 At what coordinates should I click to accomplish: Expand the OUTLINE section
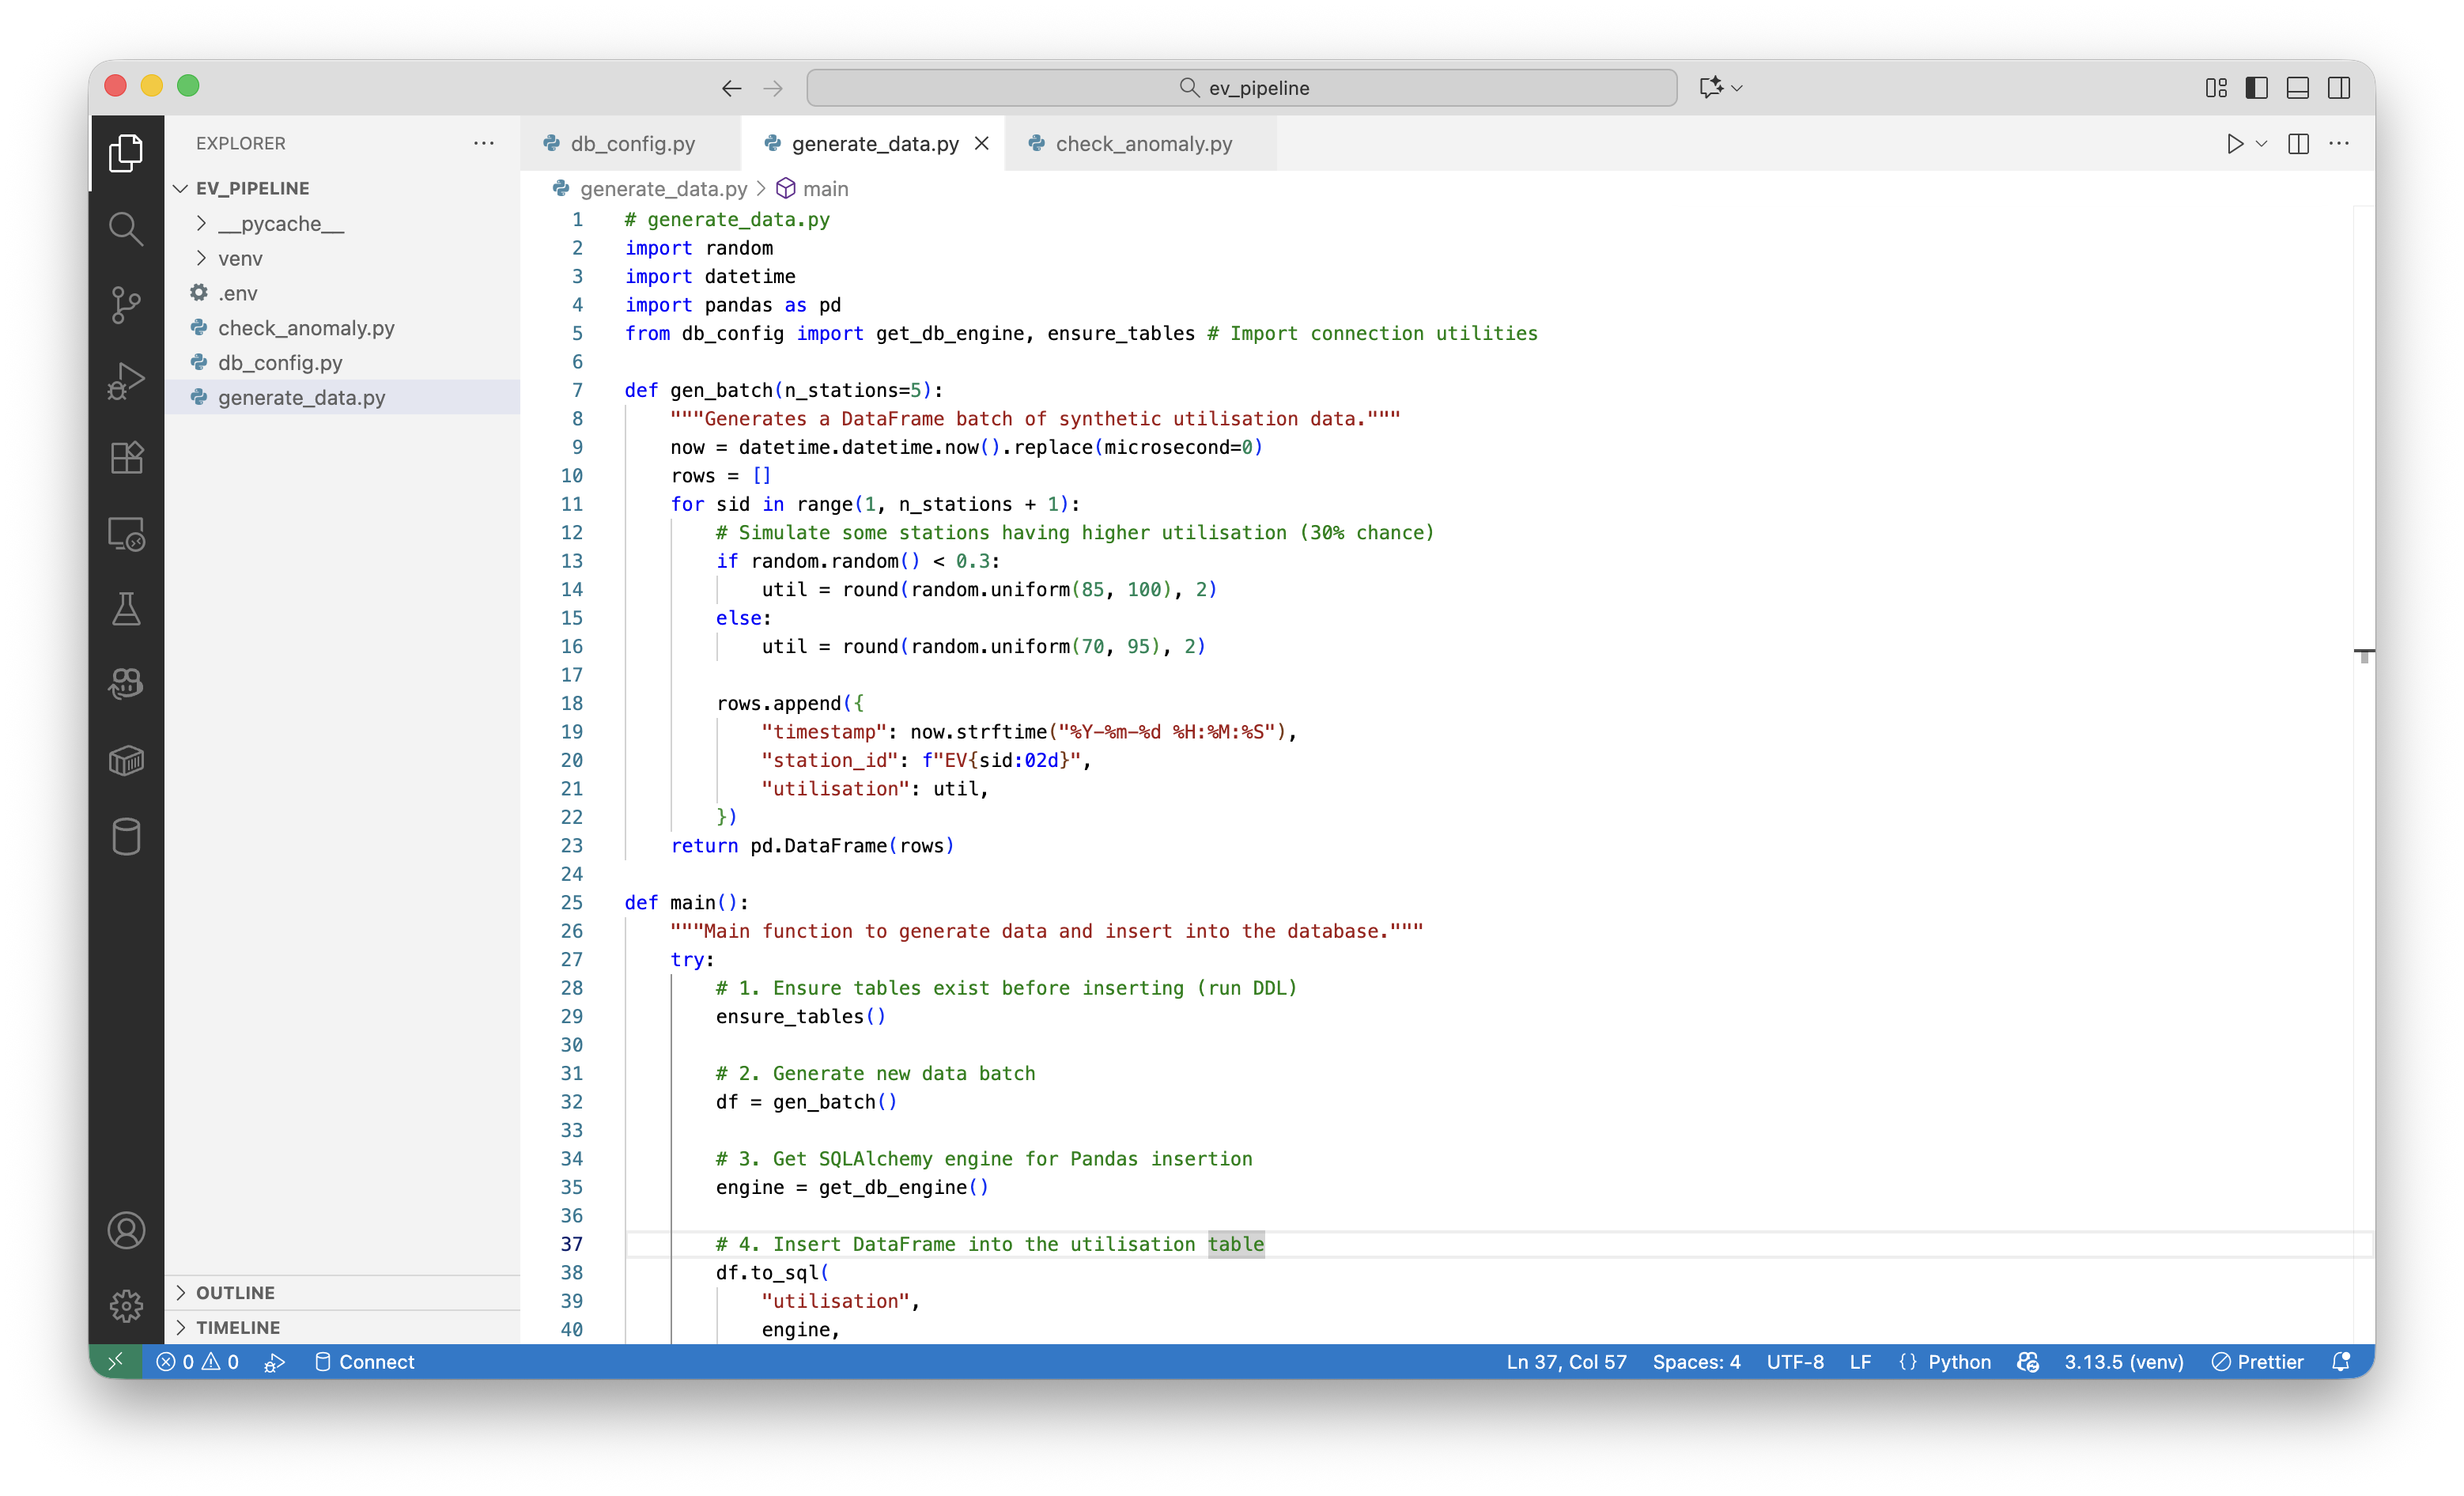tap(235, 1292)
